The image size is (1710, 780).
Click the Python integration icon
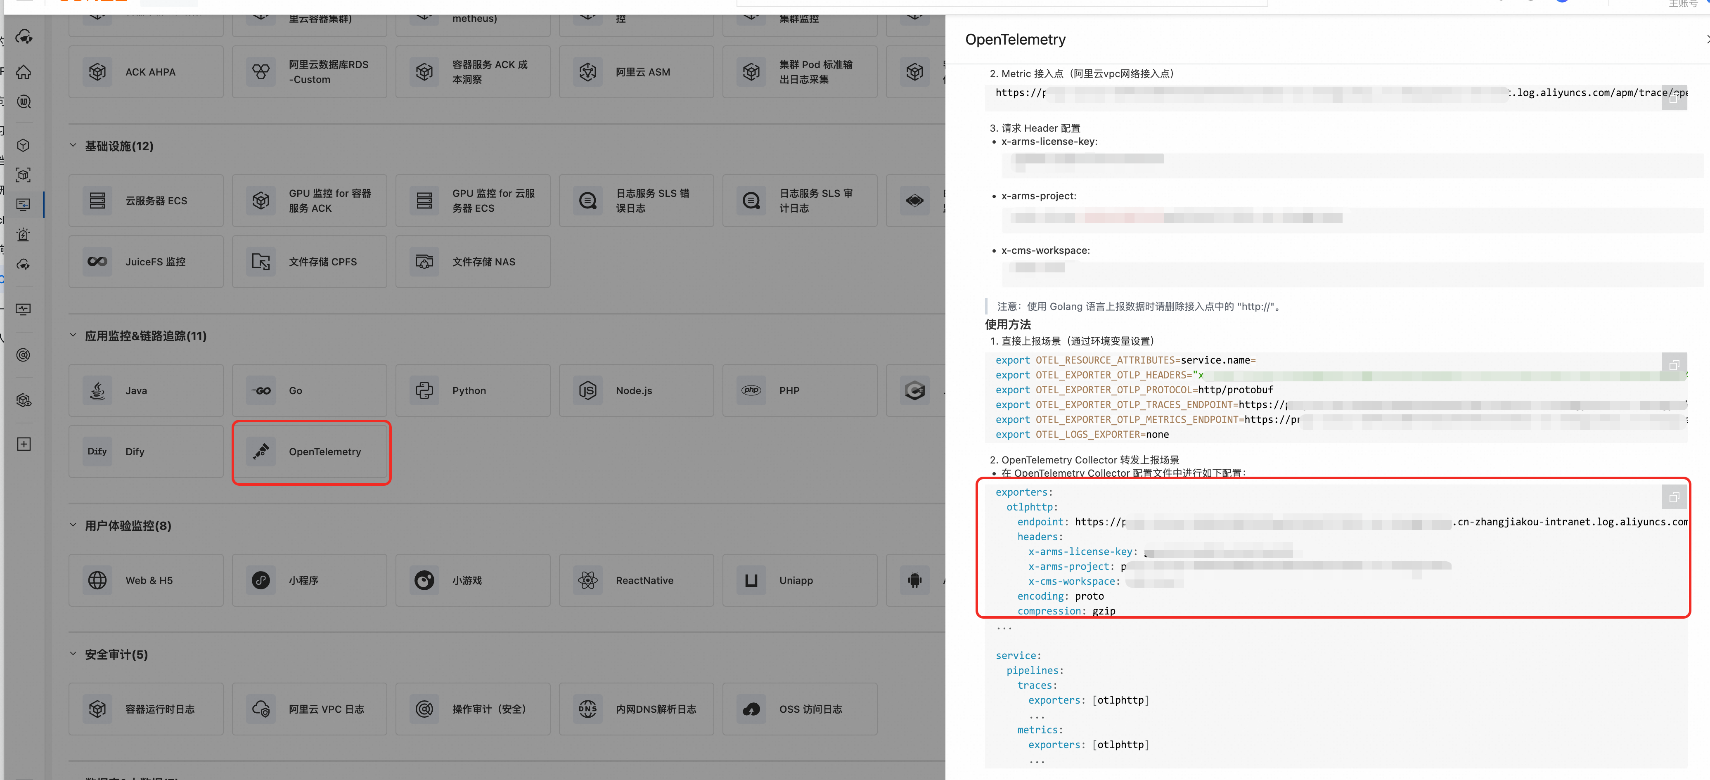pos(425,391)
